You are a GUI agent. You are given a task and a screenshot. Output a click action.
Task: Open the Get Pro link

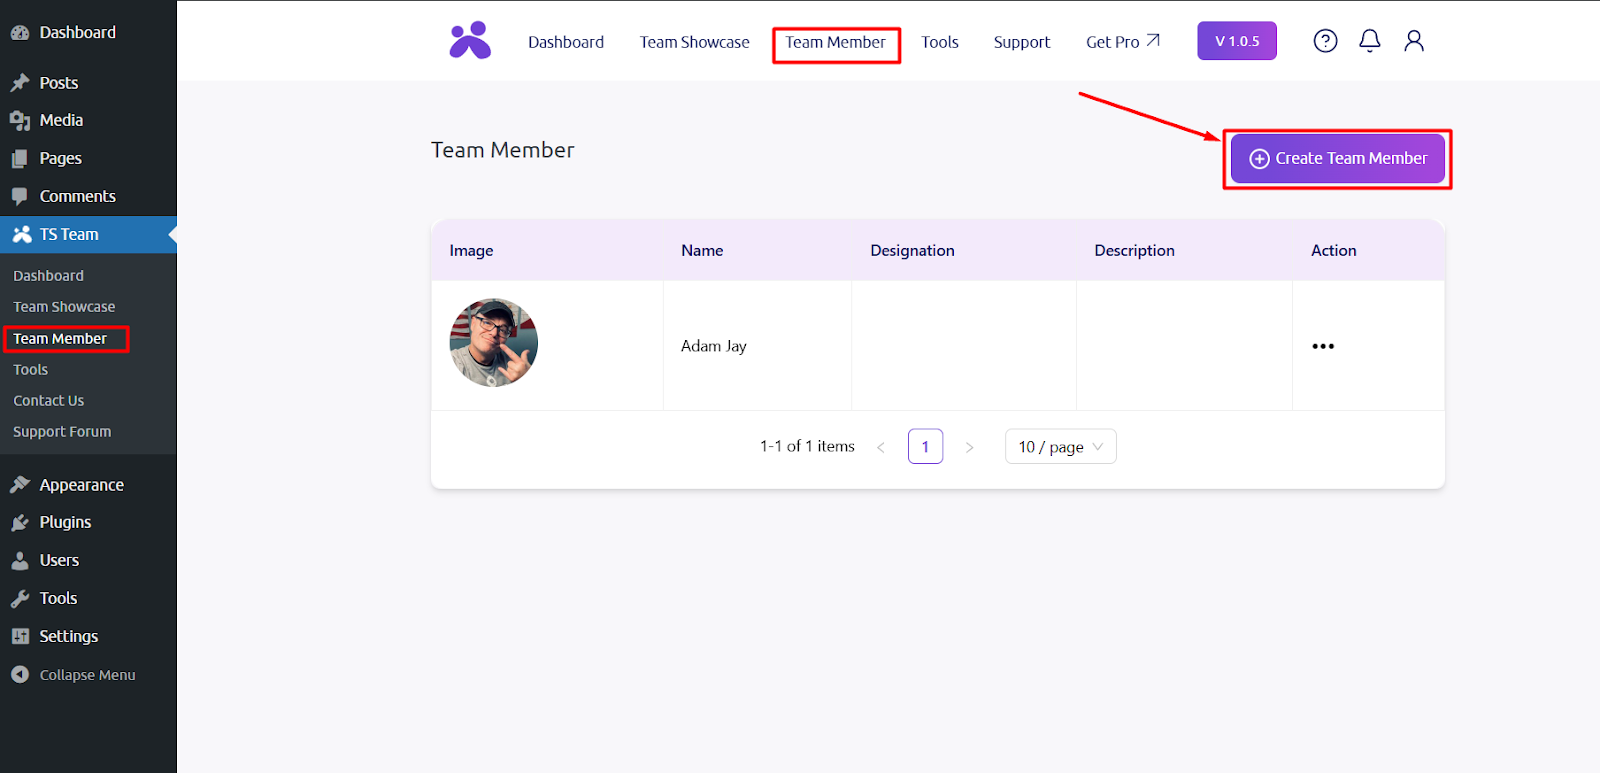point(1122,42)
